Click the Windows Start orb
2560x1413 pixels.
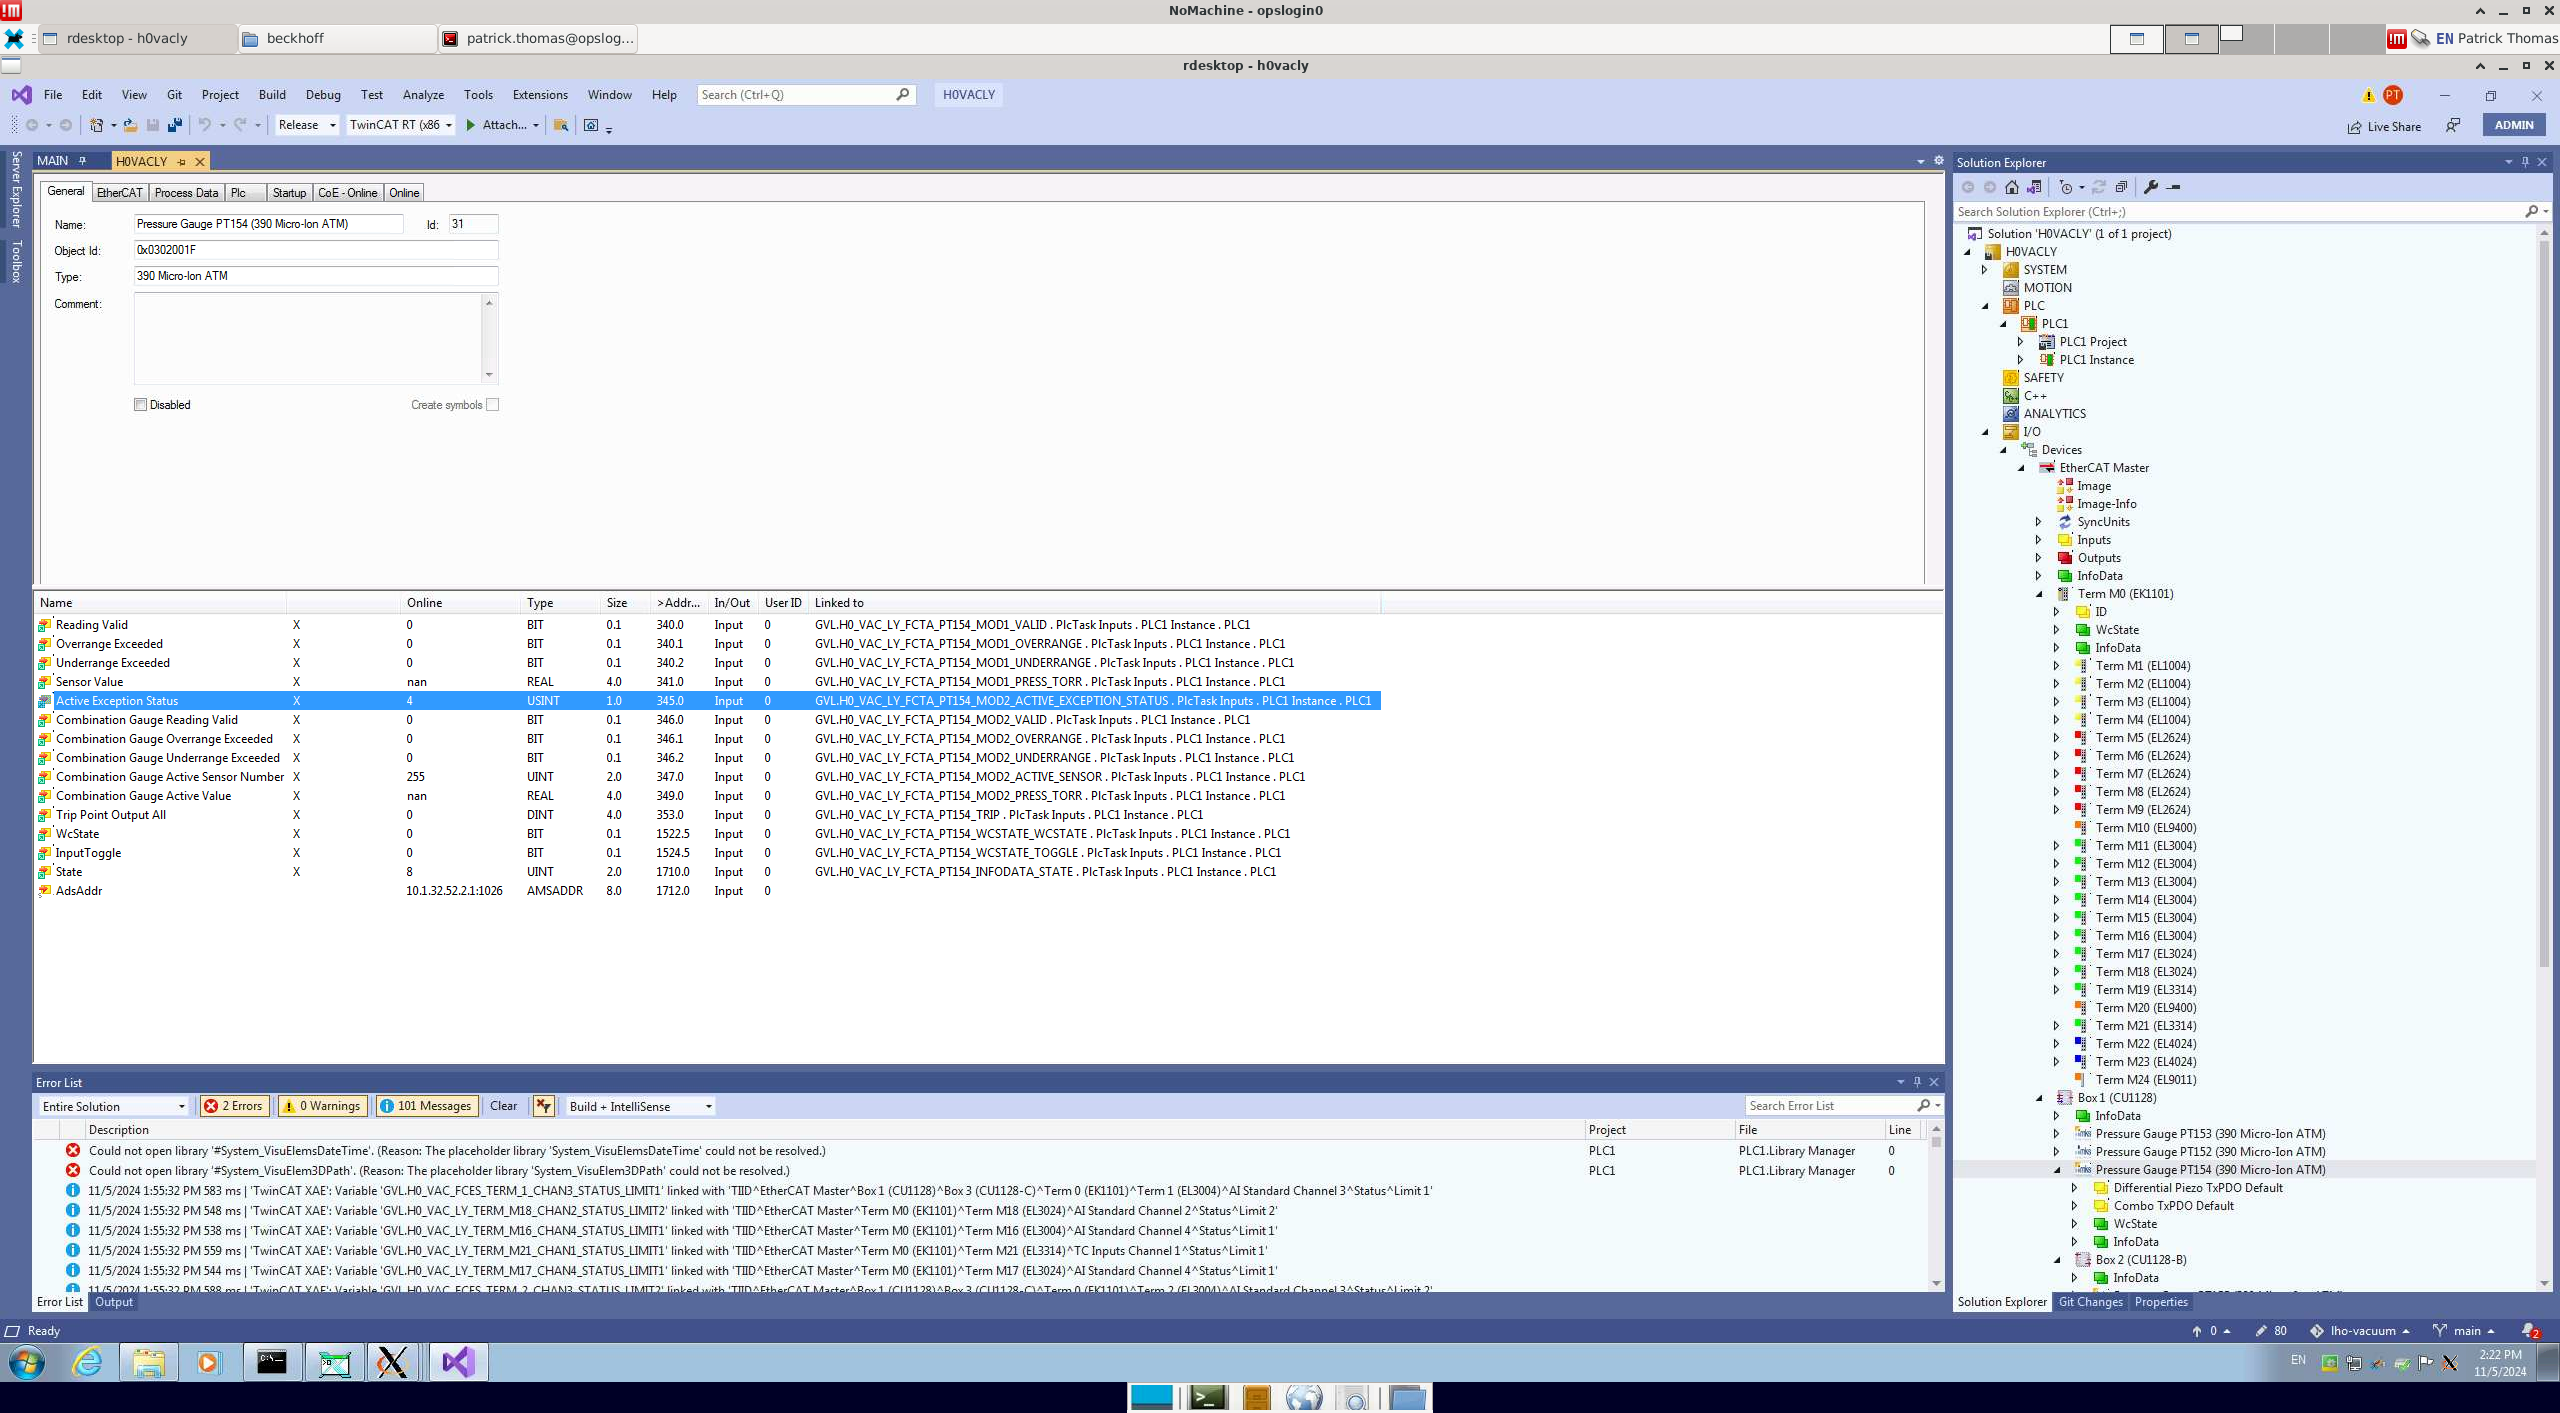click(27, 1362)
